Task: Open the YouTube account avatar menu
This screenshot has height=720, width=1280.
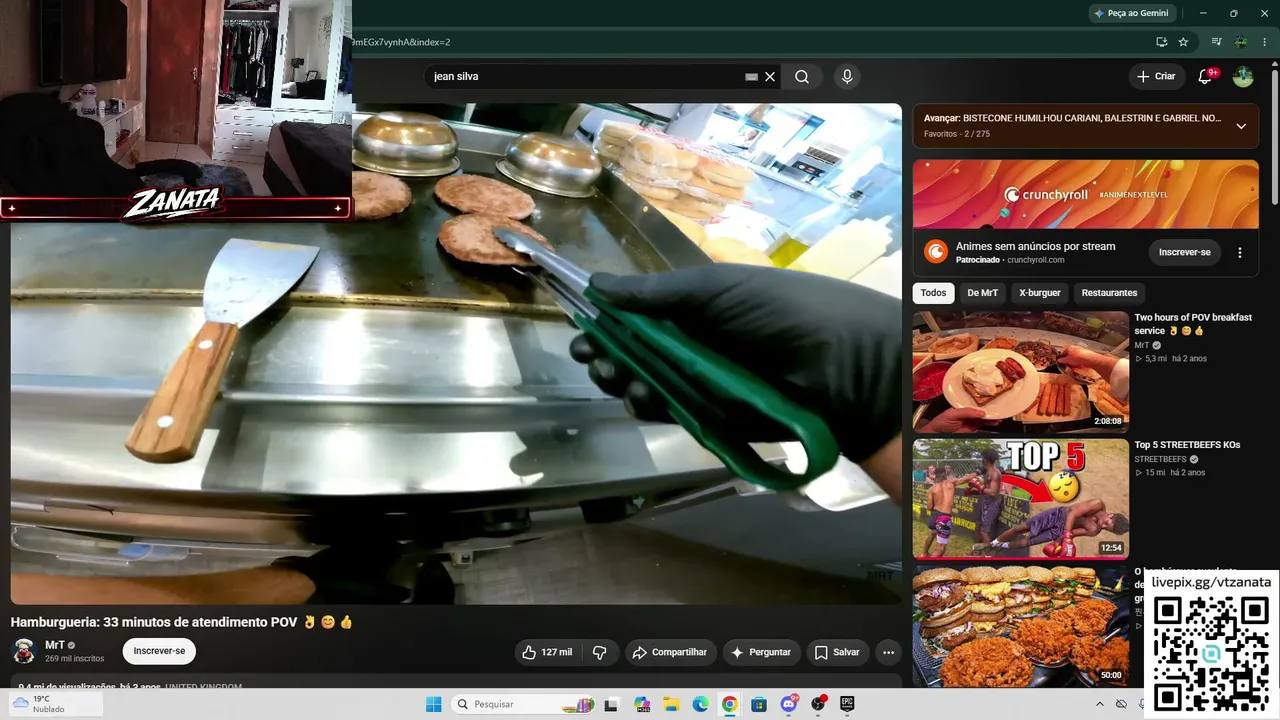Action: pyautogui.click(x=1243, y=77)
